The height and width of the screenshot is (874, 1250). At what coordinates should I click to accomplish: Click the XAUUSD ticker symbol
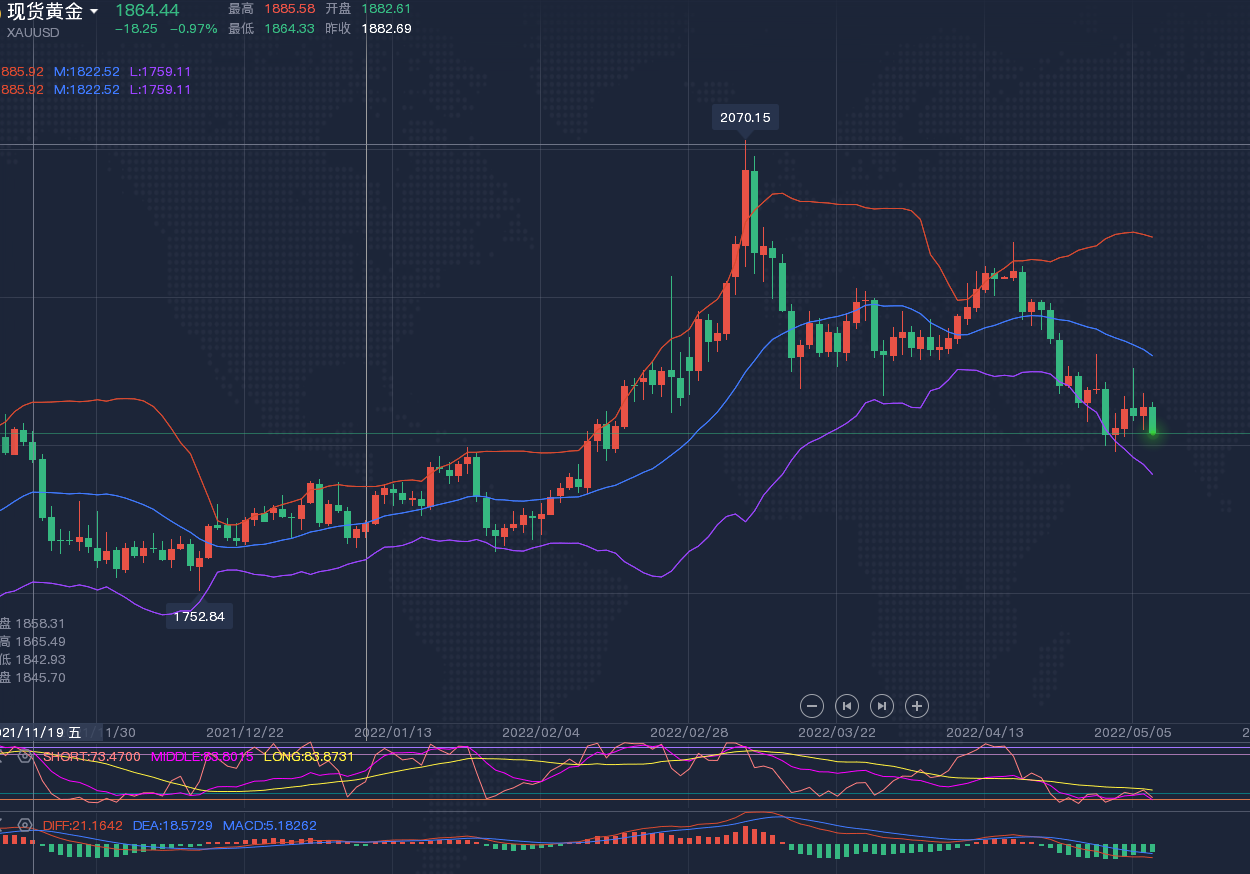pos(32,32)
